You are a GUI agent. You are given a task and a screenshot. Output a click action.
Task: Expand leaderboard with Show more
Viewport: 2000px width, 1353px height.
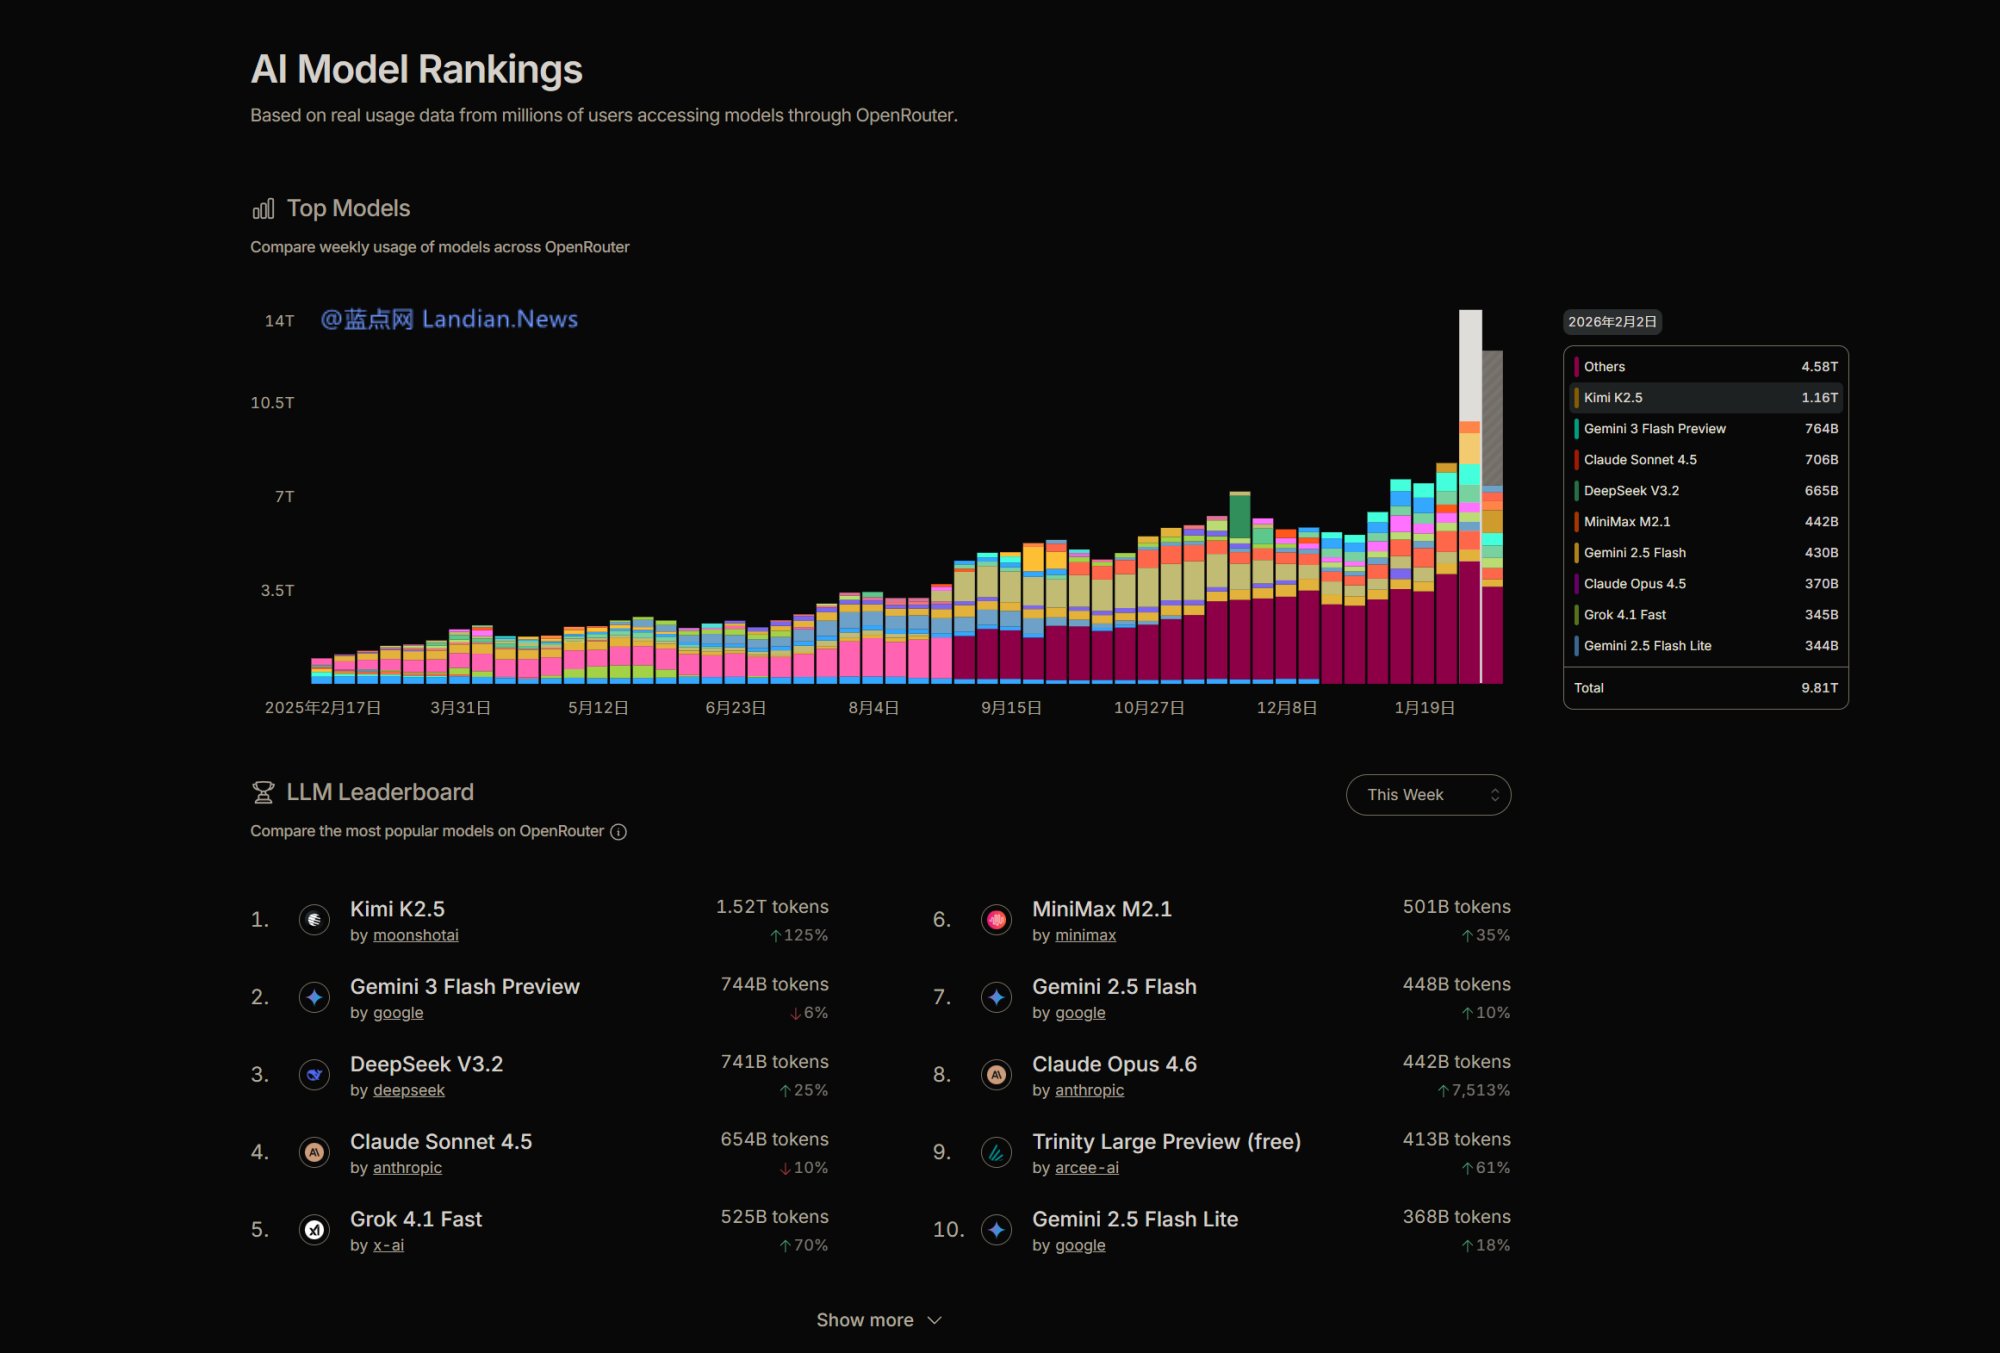[864, 1320]
